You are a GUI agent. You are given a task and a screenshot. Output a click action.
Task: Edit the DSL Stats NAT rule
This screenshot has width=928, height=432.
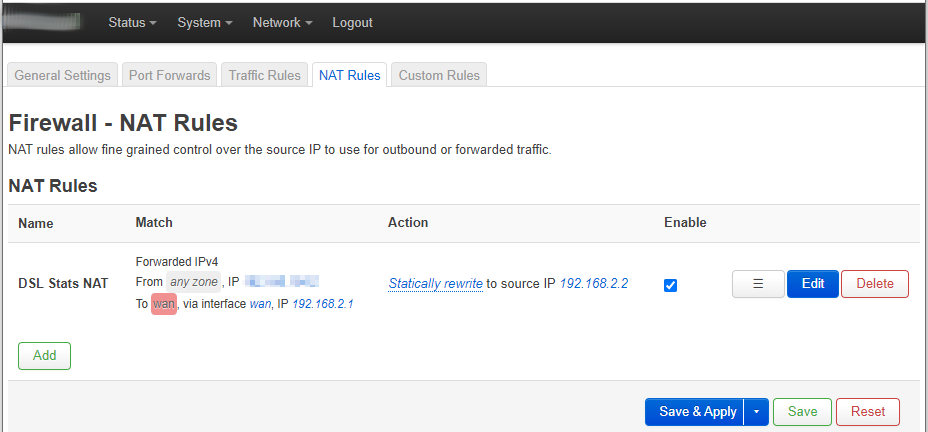click(813, 284)
